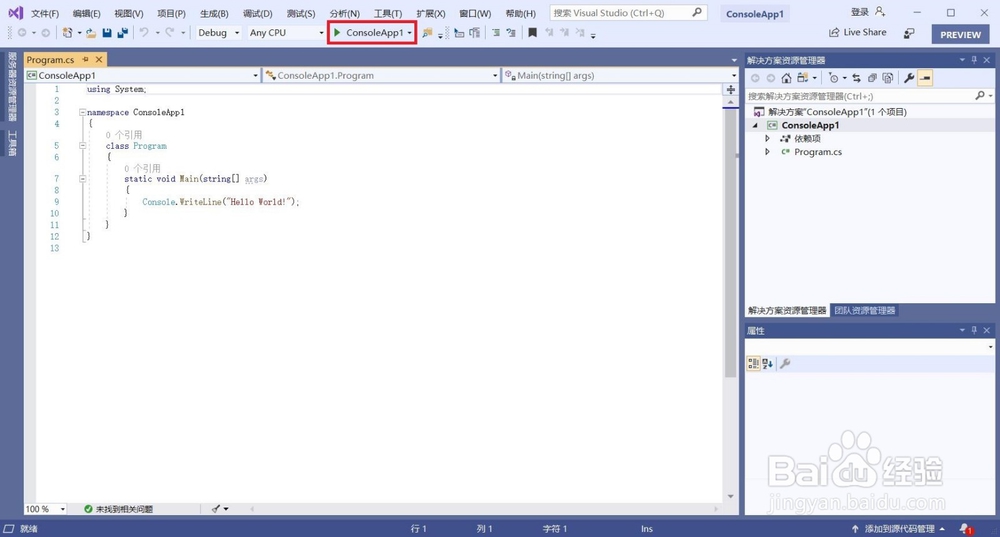Click the Pending Changes Filter clock icon
This screenshot has height=537, width=1000.
(834, 78)
